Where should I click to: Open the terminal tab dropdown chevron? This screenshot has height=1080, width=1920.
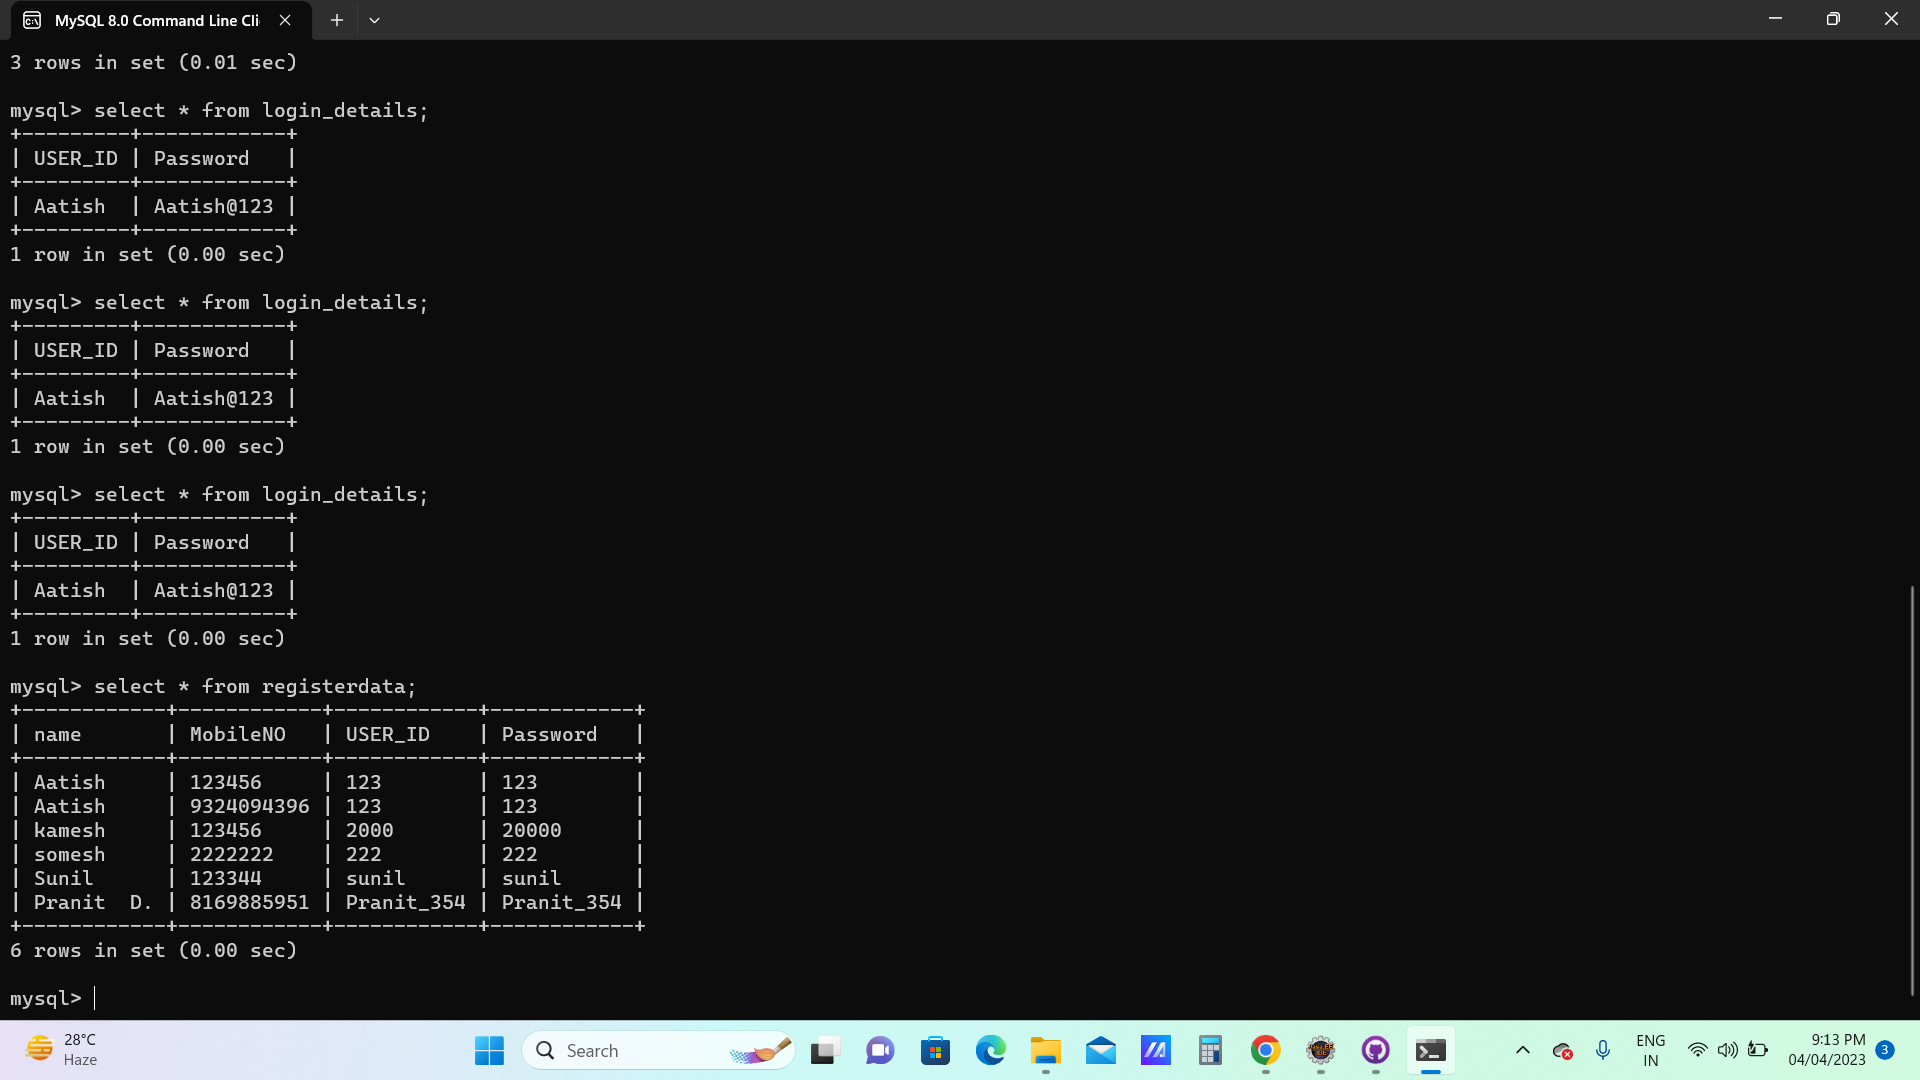[x=375, y=20]
